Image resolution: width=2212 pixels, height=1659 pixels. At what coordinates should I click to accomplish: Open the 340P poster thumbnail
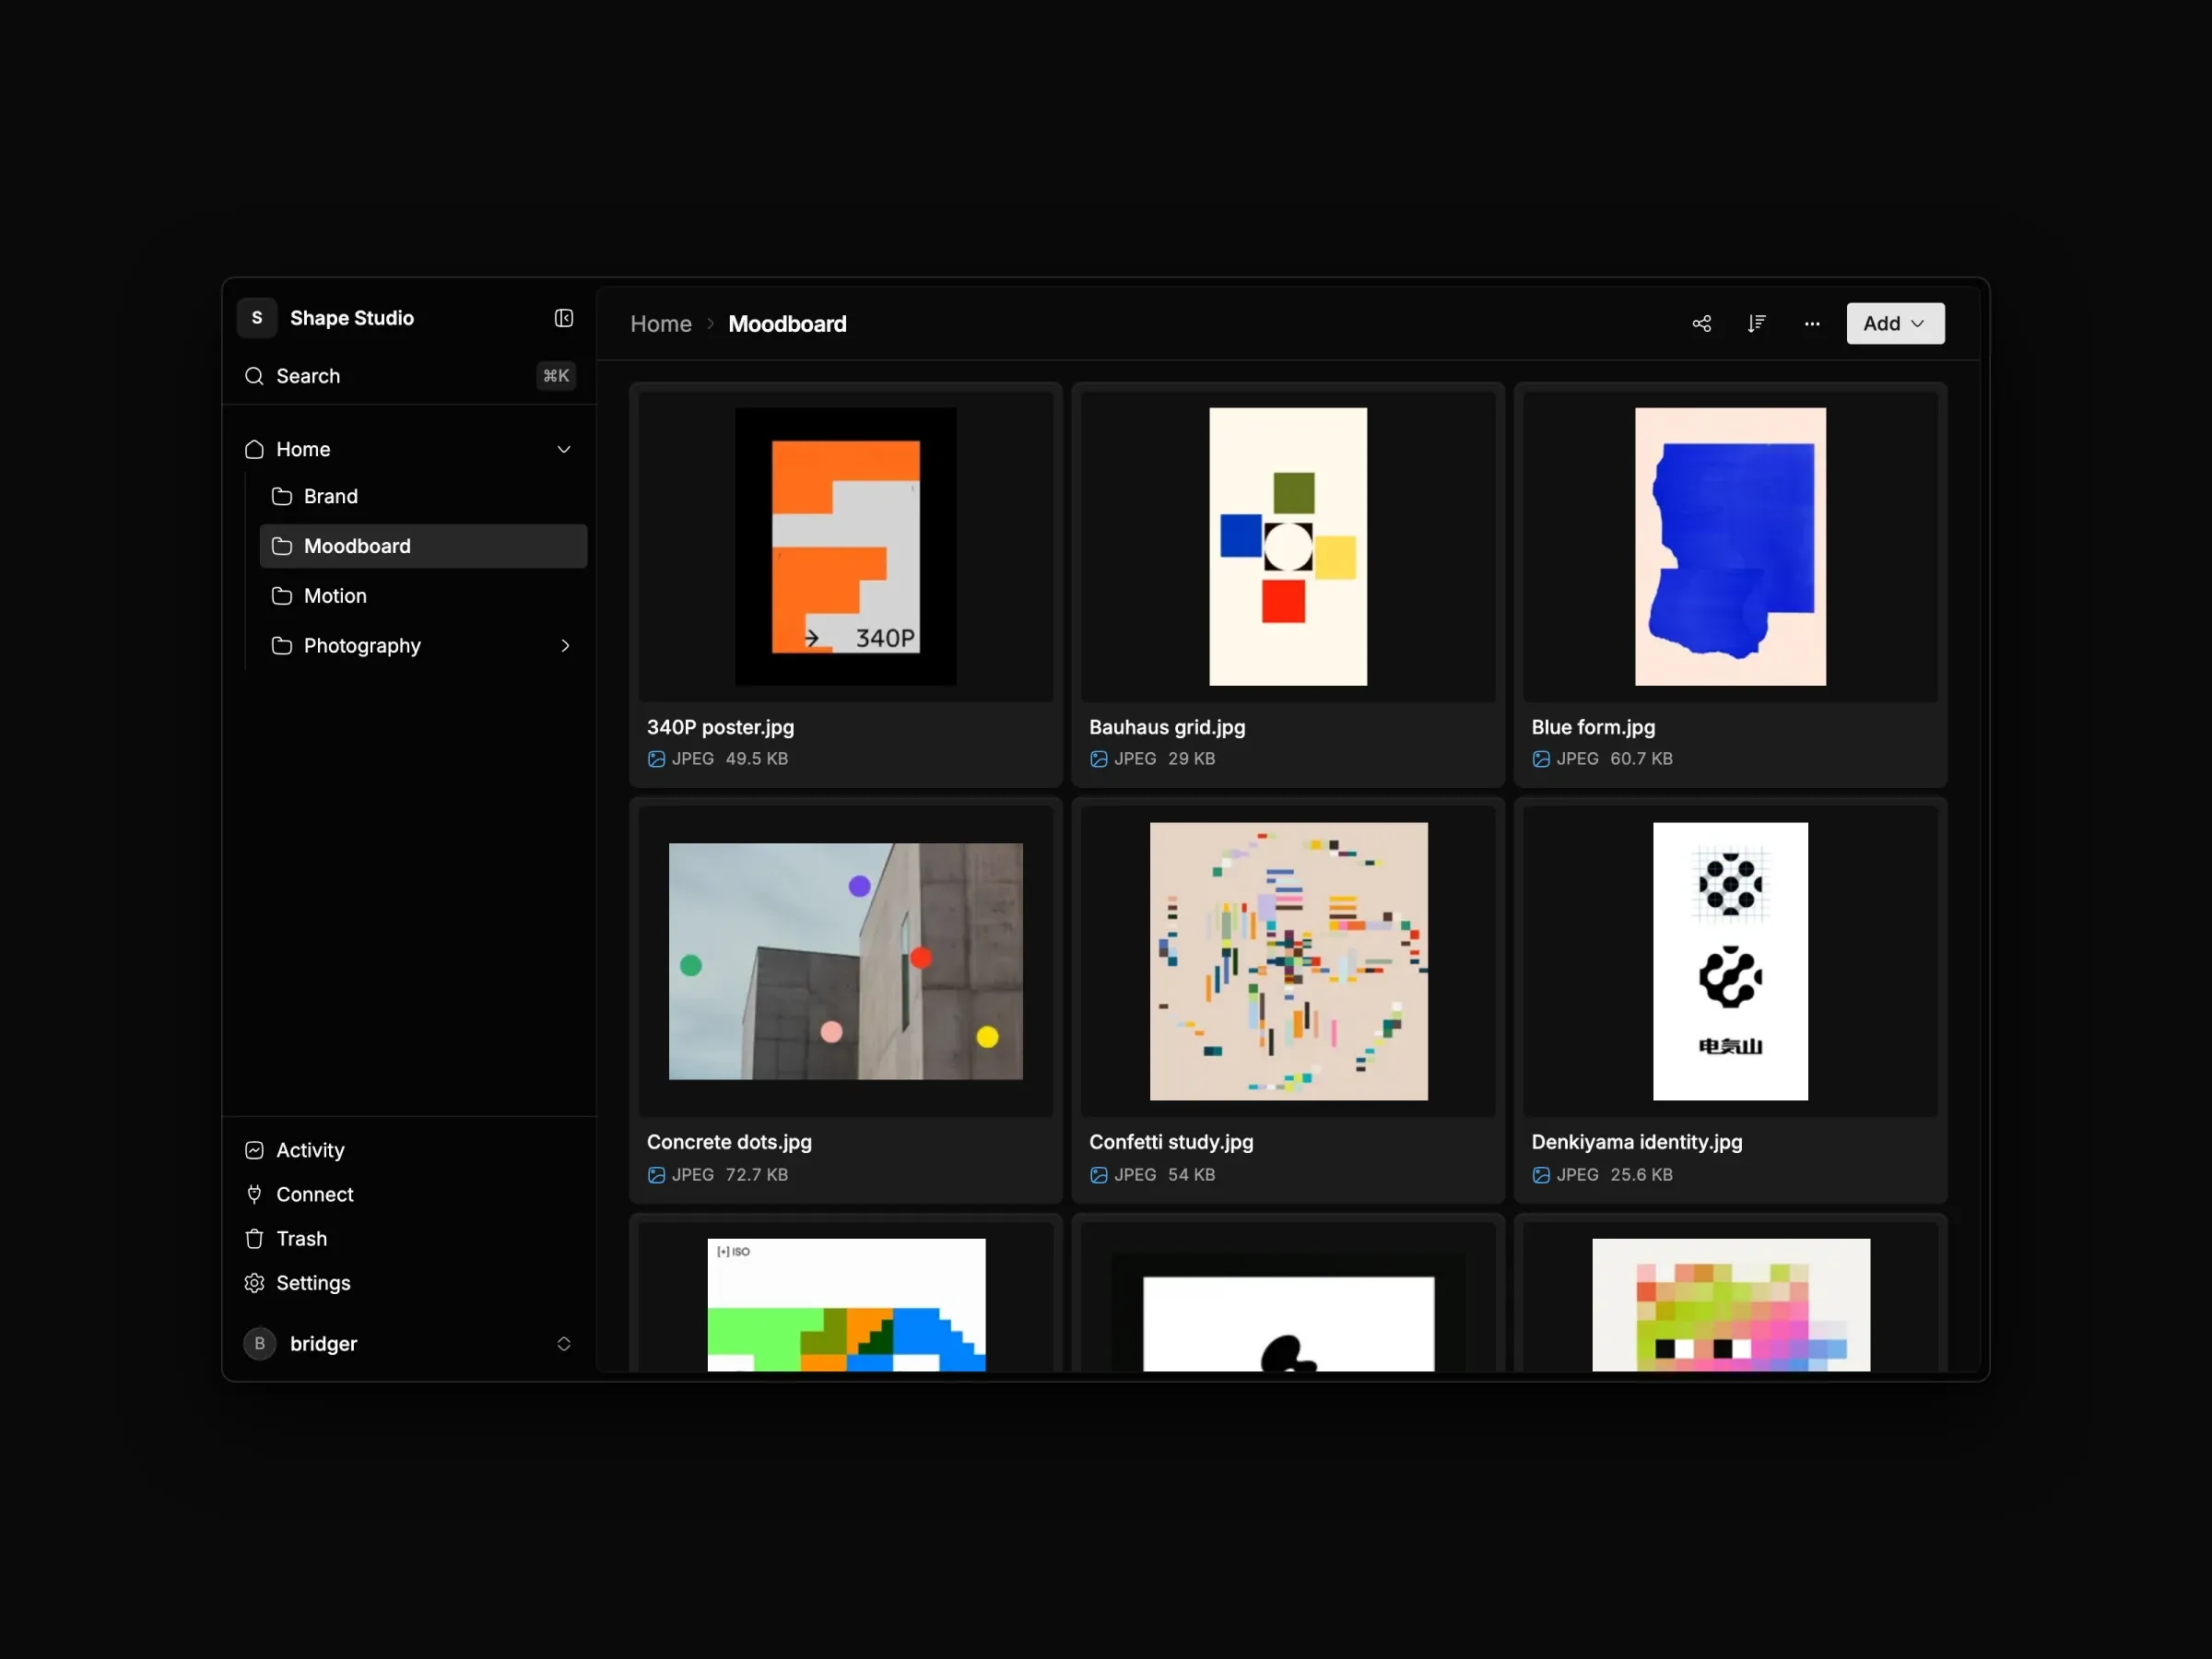click(845, 546)
